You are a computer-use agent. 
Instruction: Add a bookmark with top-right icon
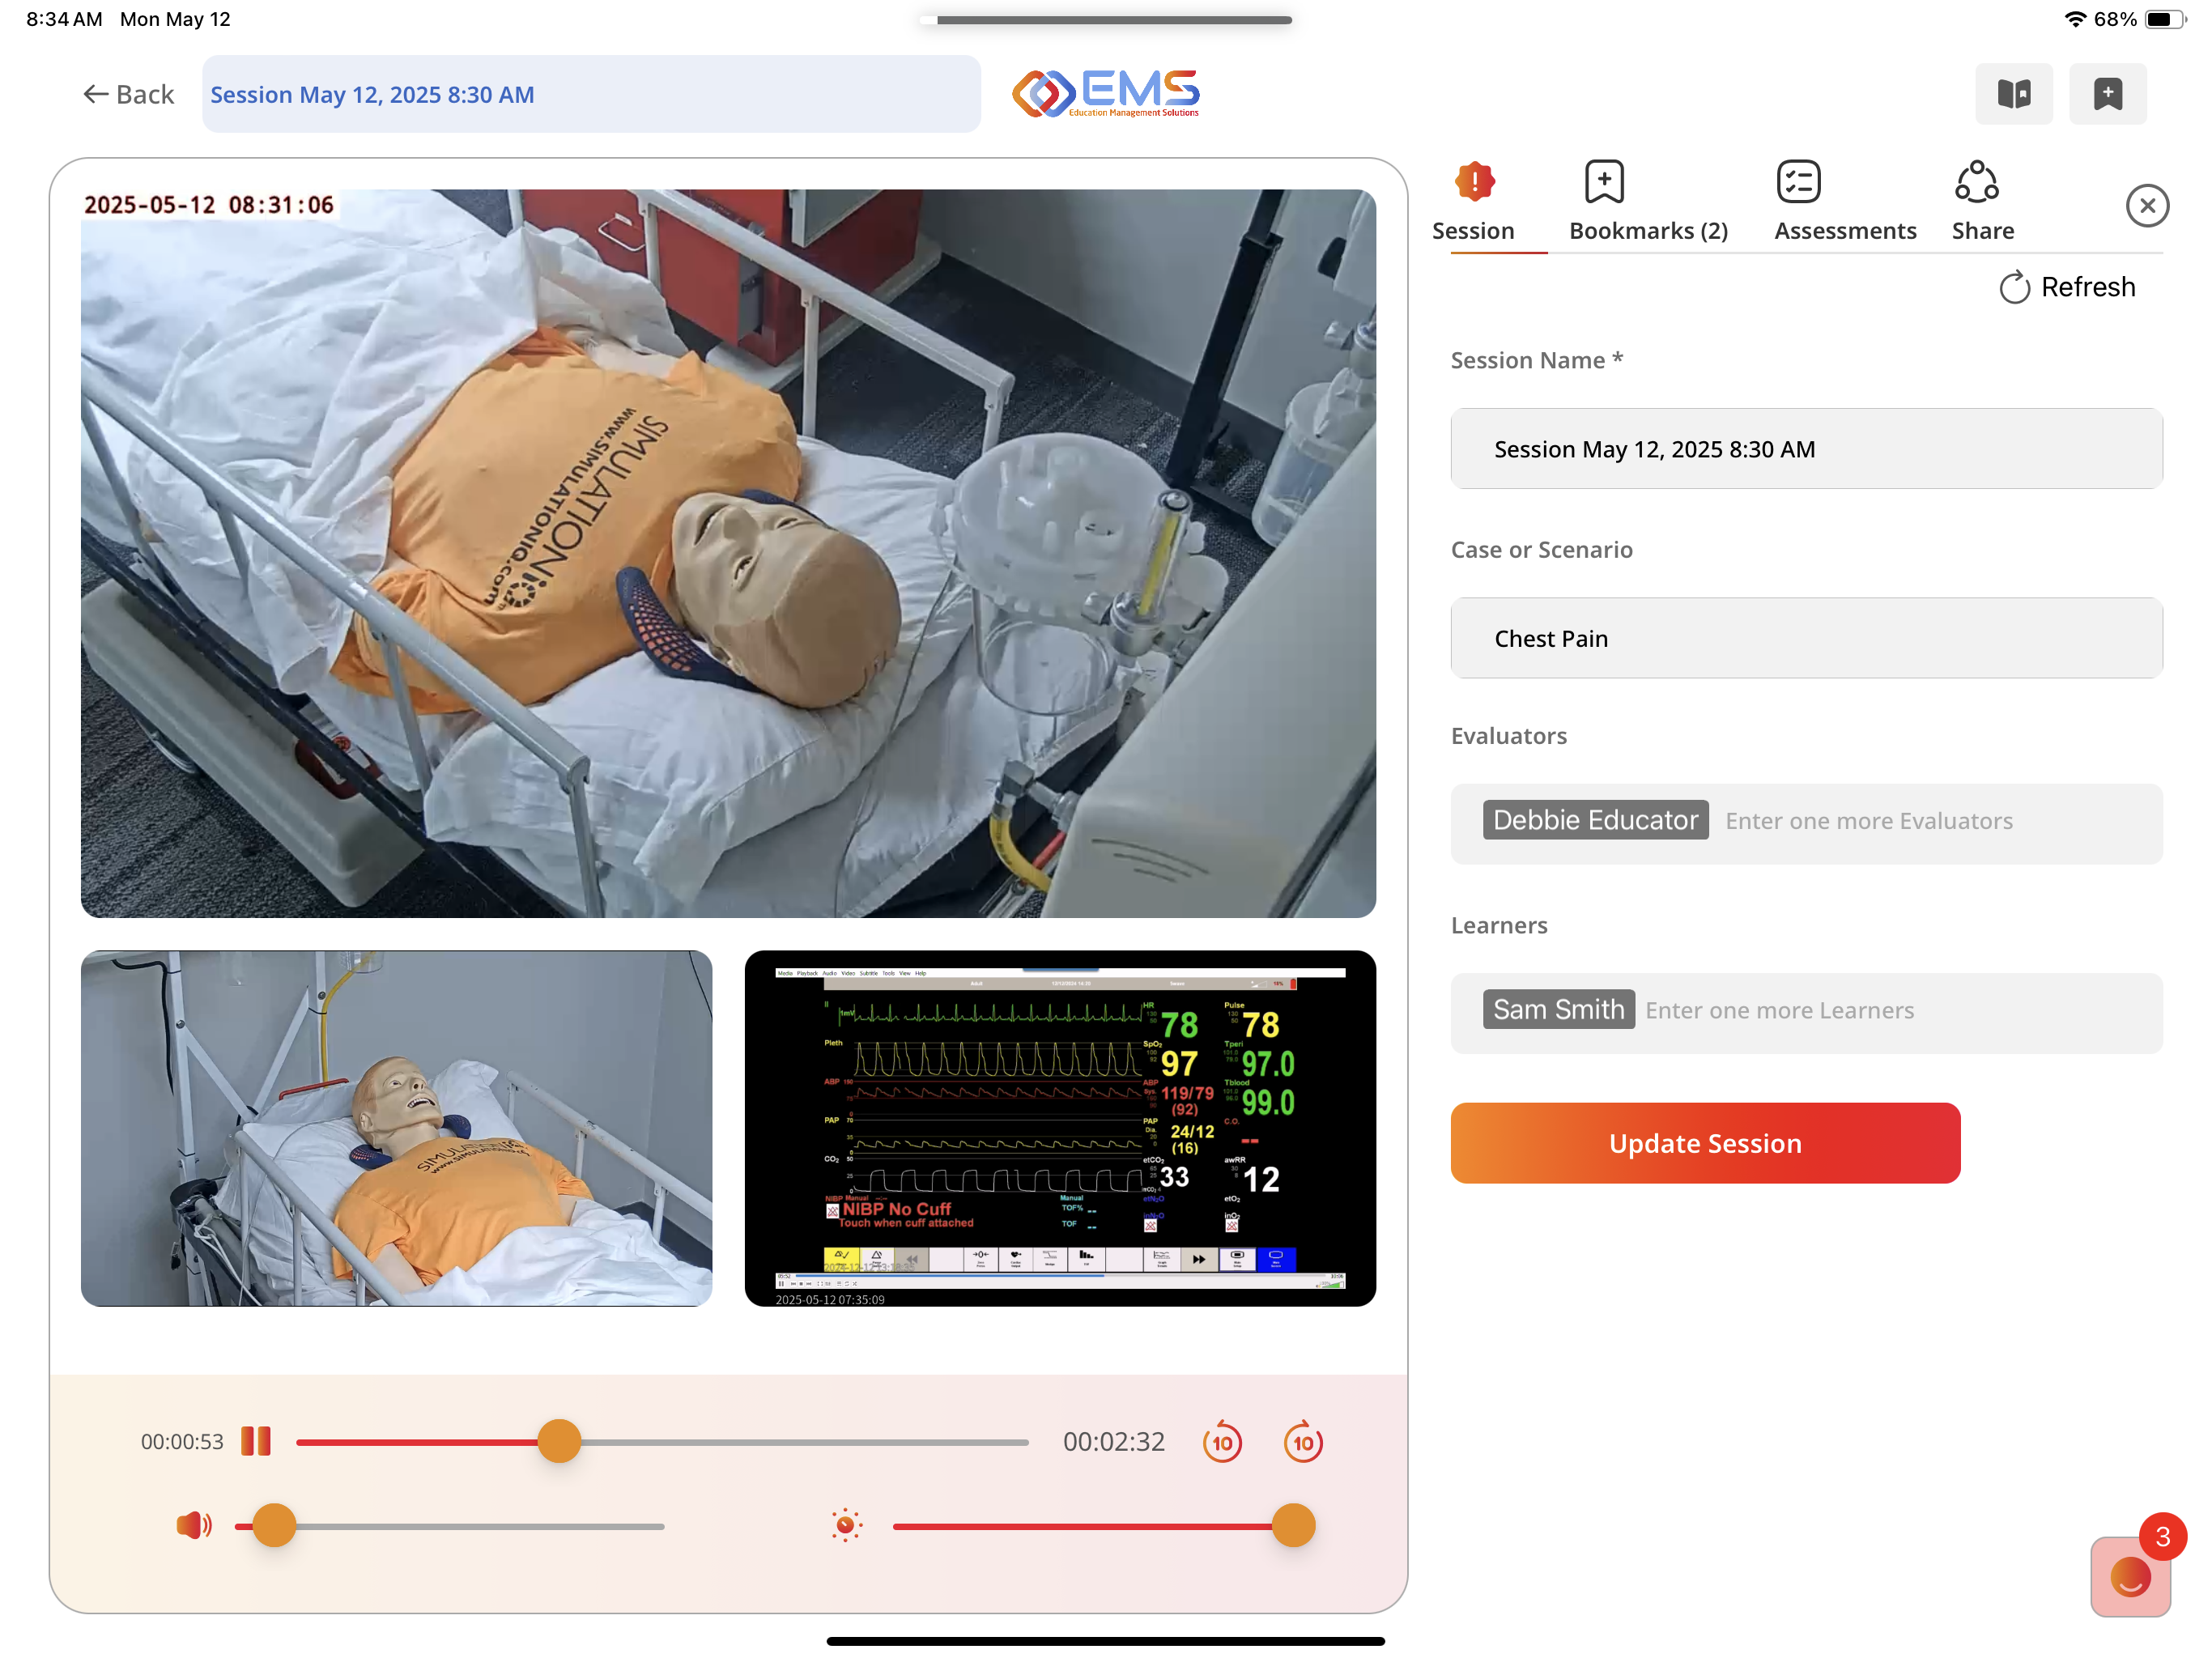pyautogui.click(x=2107, y=94)
